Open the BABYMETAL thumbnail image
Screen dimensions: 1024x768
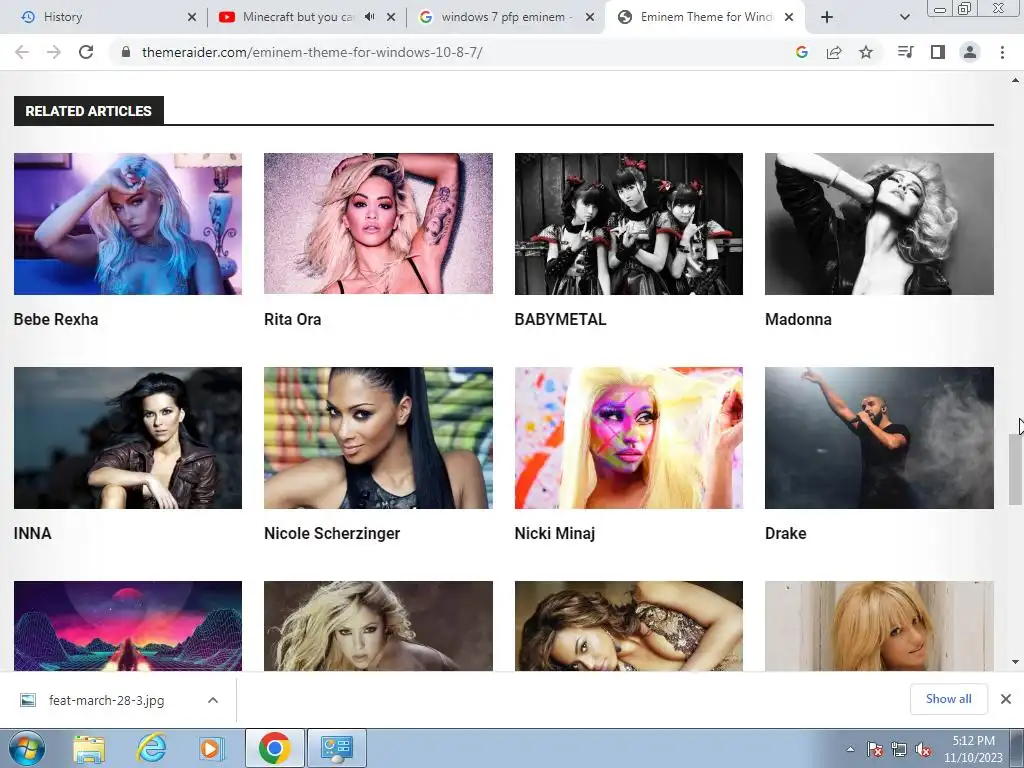pyautogui.click(x=629, y=224)
